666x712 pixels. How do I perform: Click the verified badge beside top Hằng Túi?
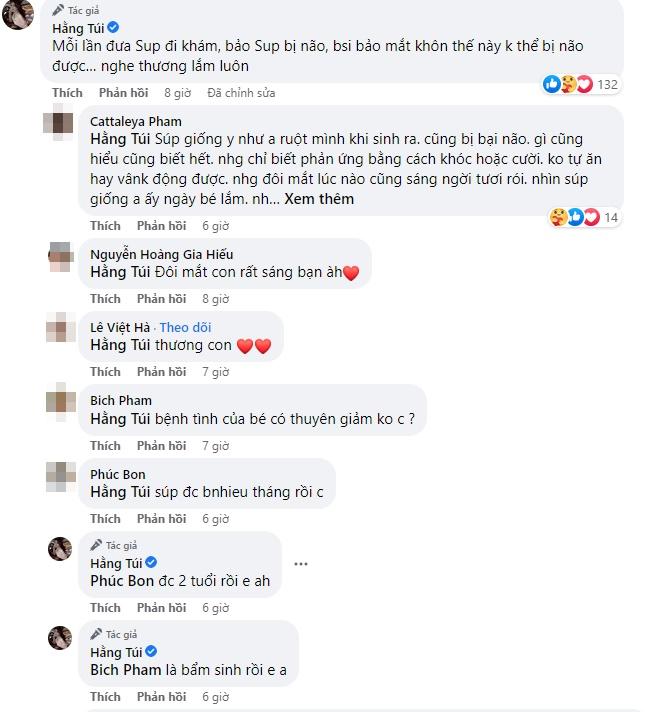point(114,28)
